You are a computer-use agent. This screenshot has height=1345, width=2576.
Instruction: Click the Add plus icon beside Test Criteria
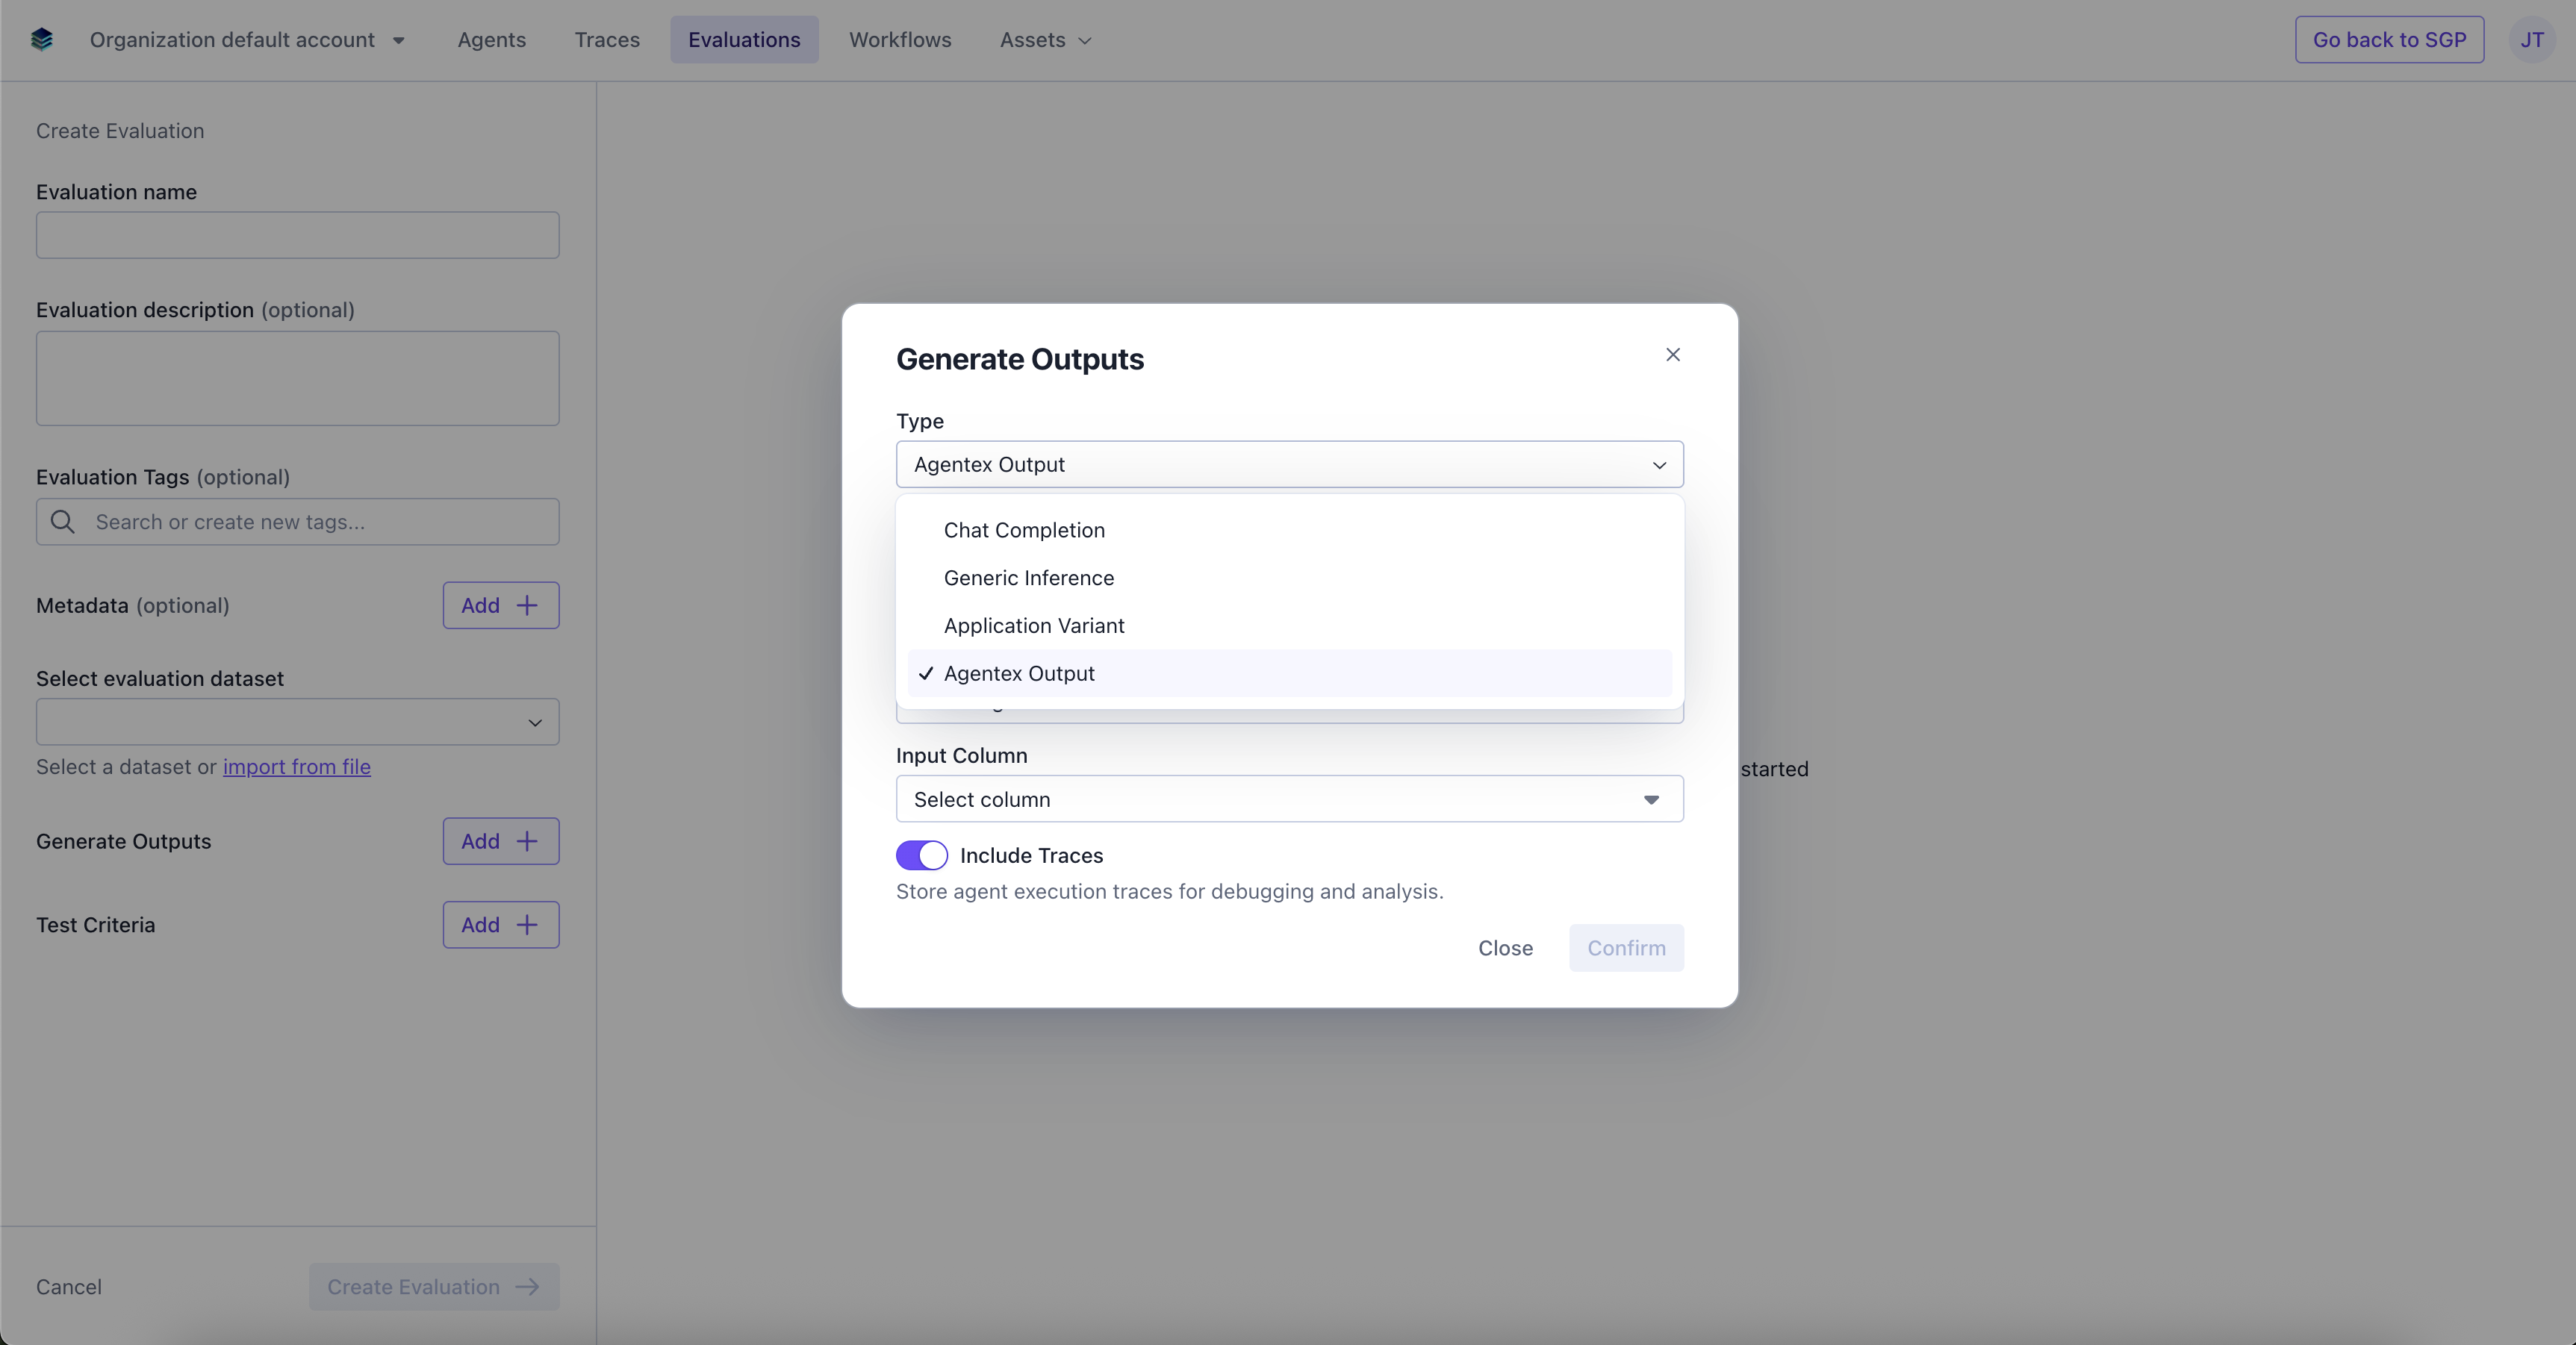coord(527,925)
